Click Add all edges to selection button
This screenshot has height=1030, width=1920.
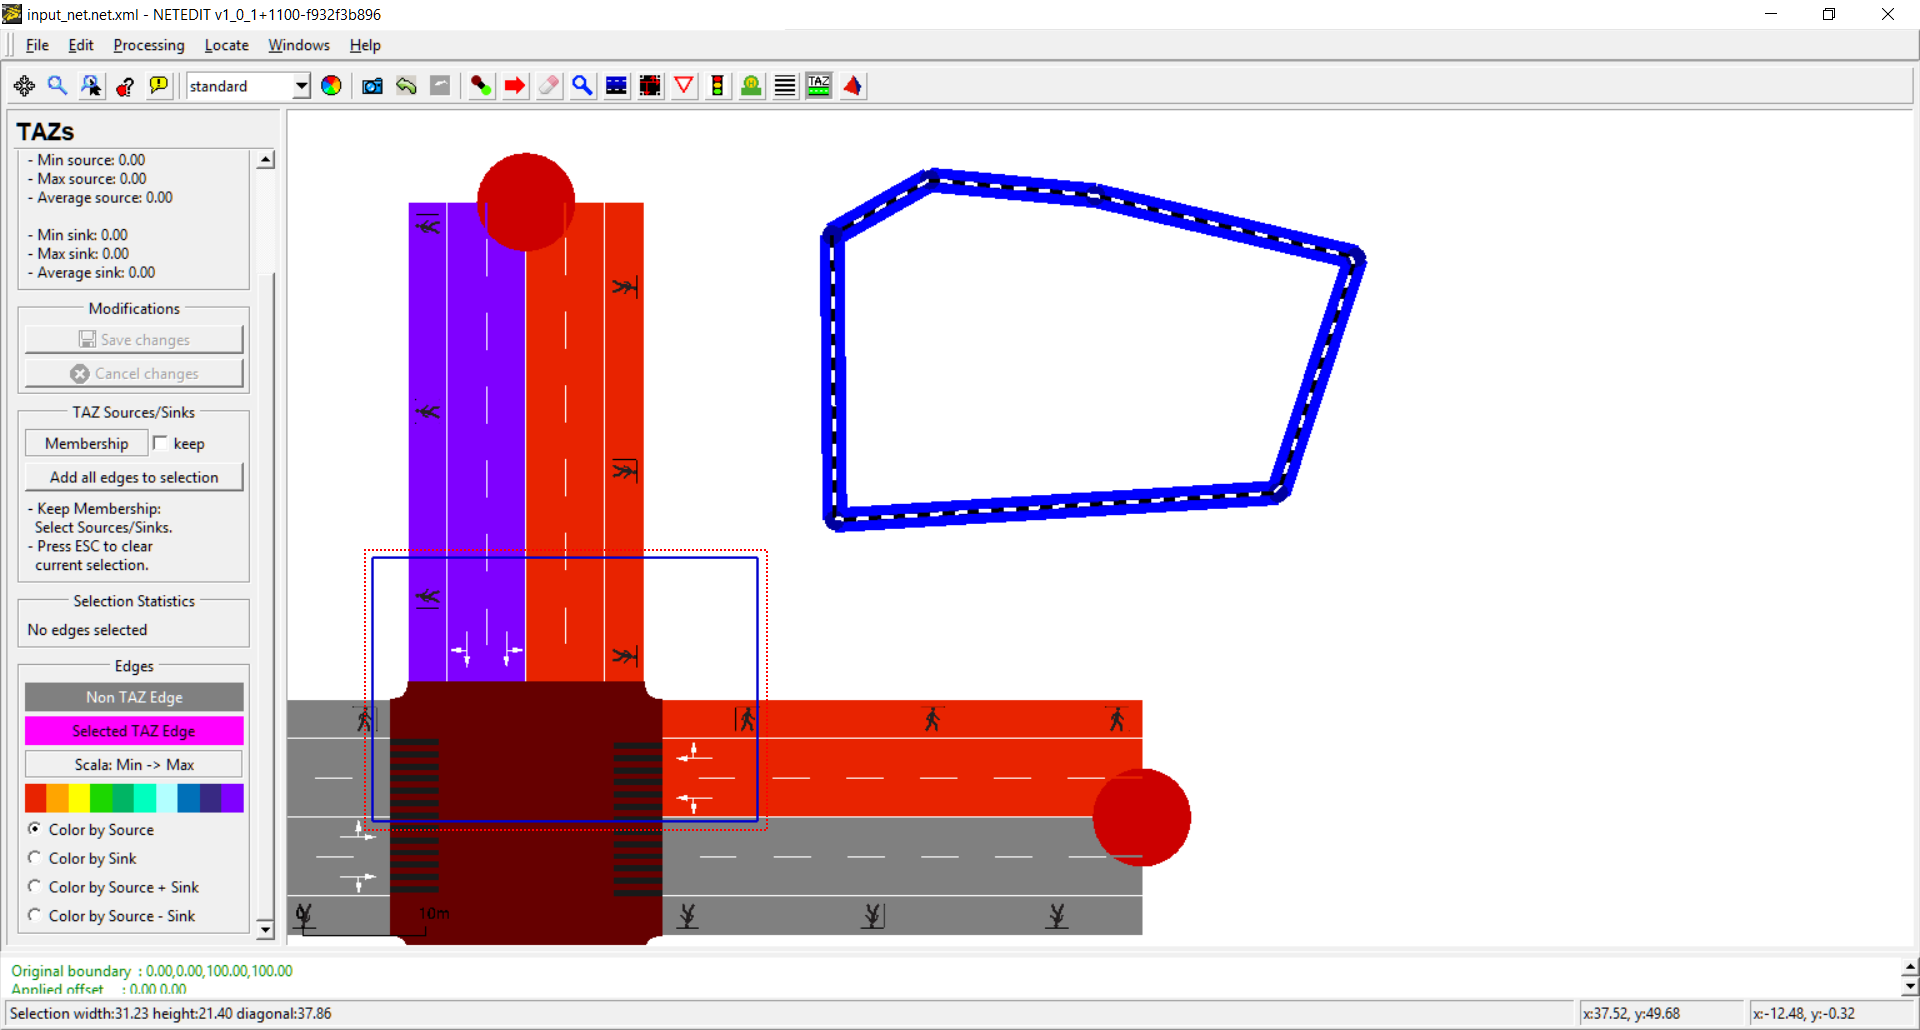point(134,477)
